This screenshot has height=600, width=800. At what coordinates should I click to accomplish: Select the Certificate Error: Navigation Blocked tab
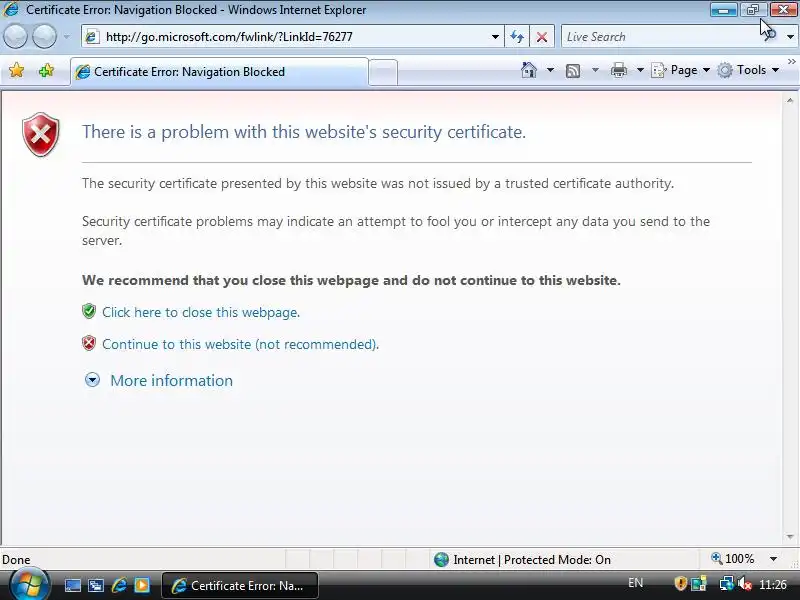pos(219,72)
